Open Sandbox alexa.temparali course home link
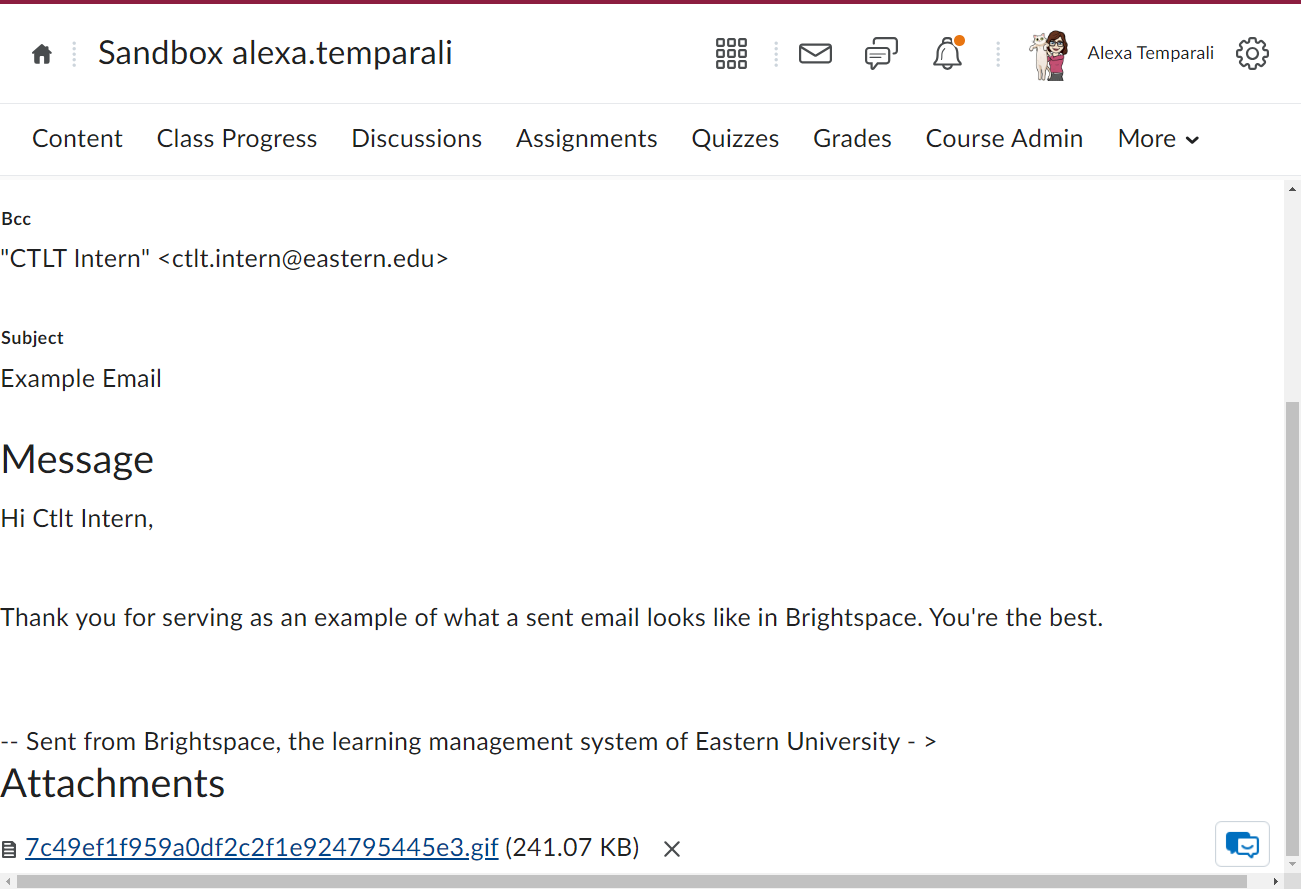This screenshot has width=1301, height=889. pyautogui.click(x=275, y=53)
